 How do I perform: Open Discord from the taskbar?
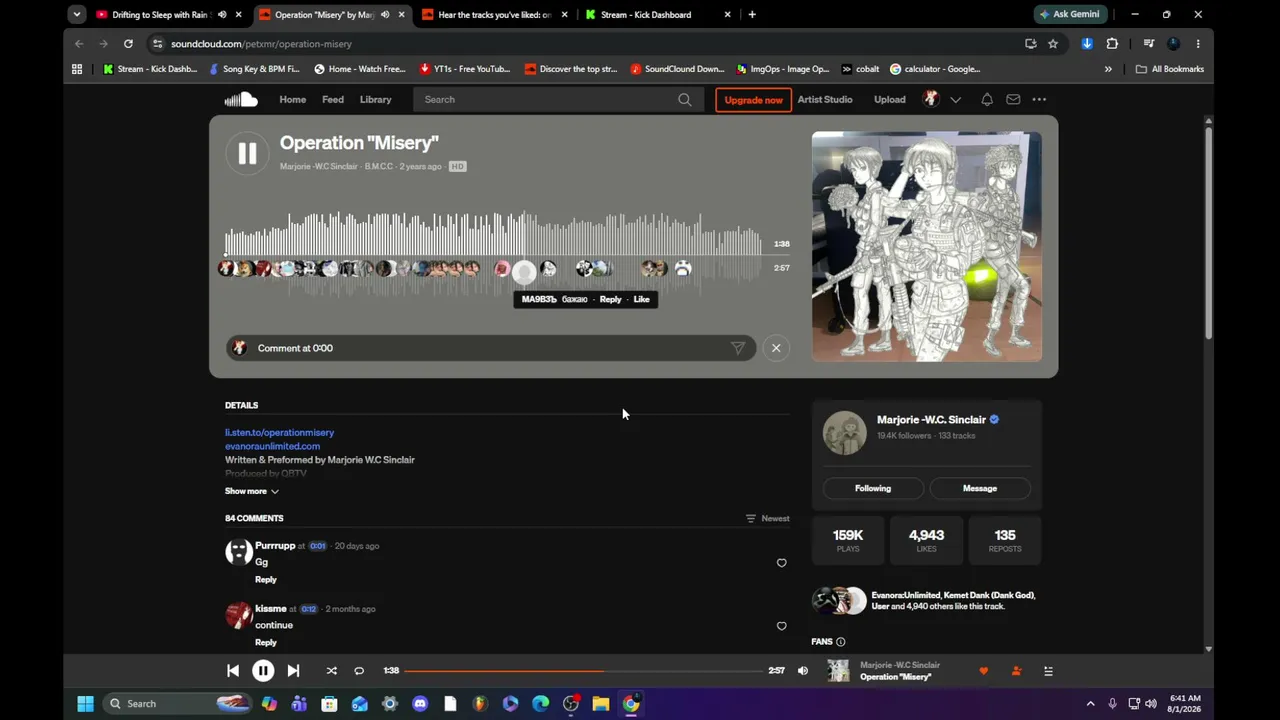coord(420,703)
